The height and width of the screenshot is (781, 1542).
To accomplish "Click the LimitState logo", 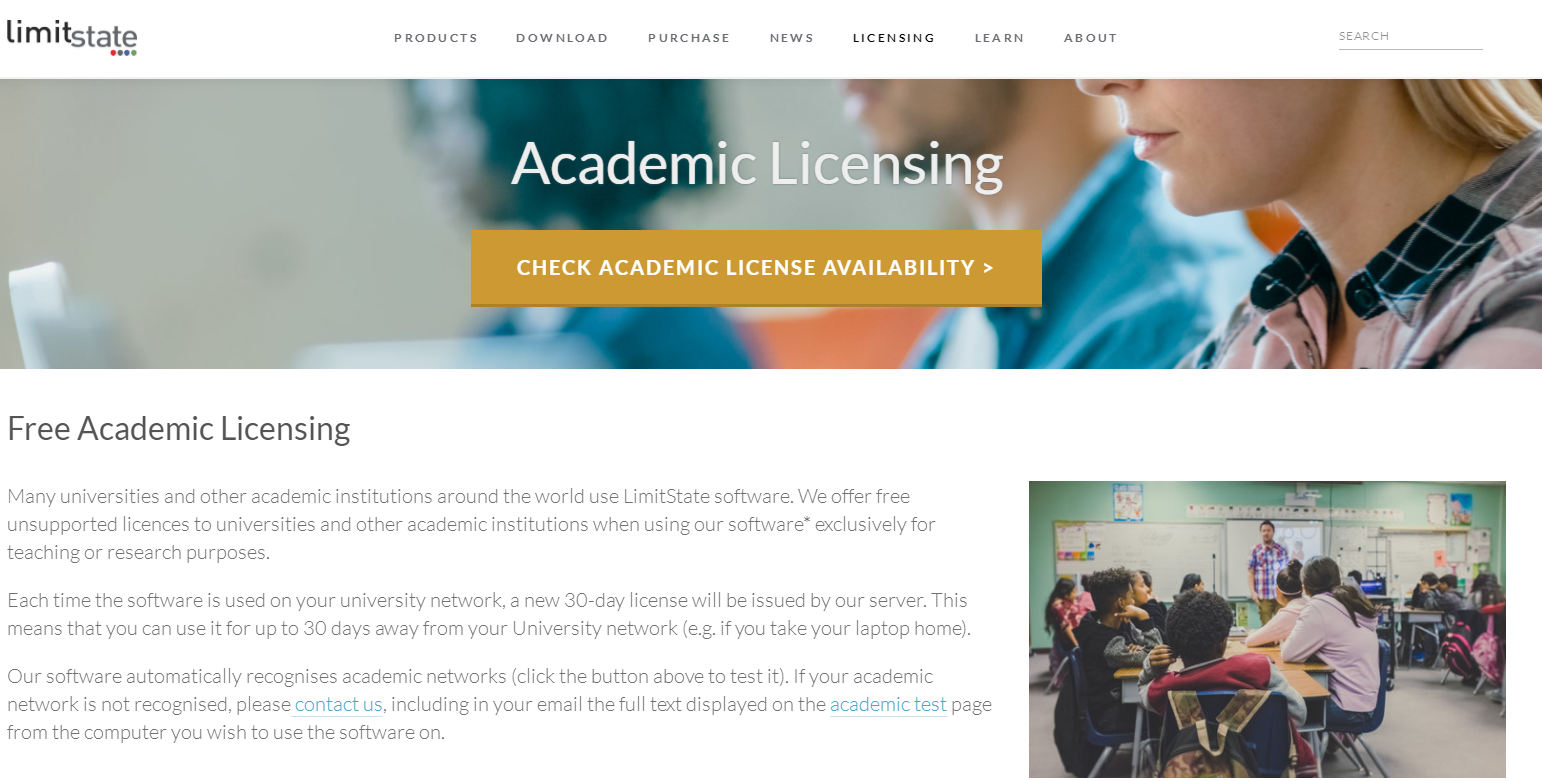I will click(x=71, y=37).
